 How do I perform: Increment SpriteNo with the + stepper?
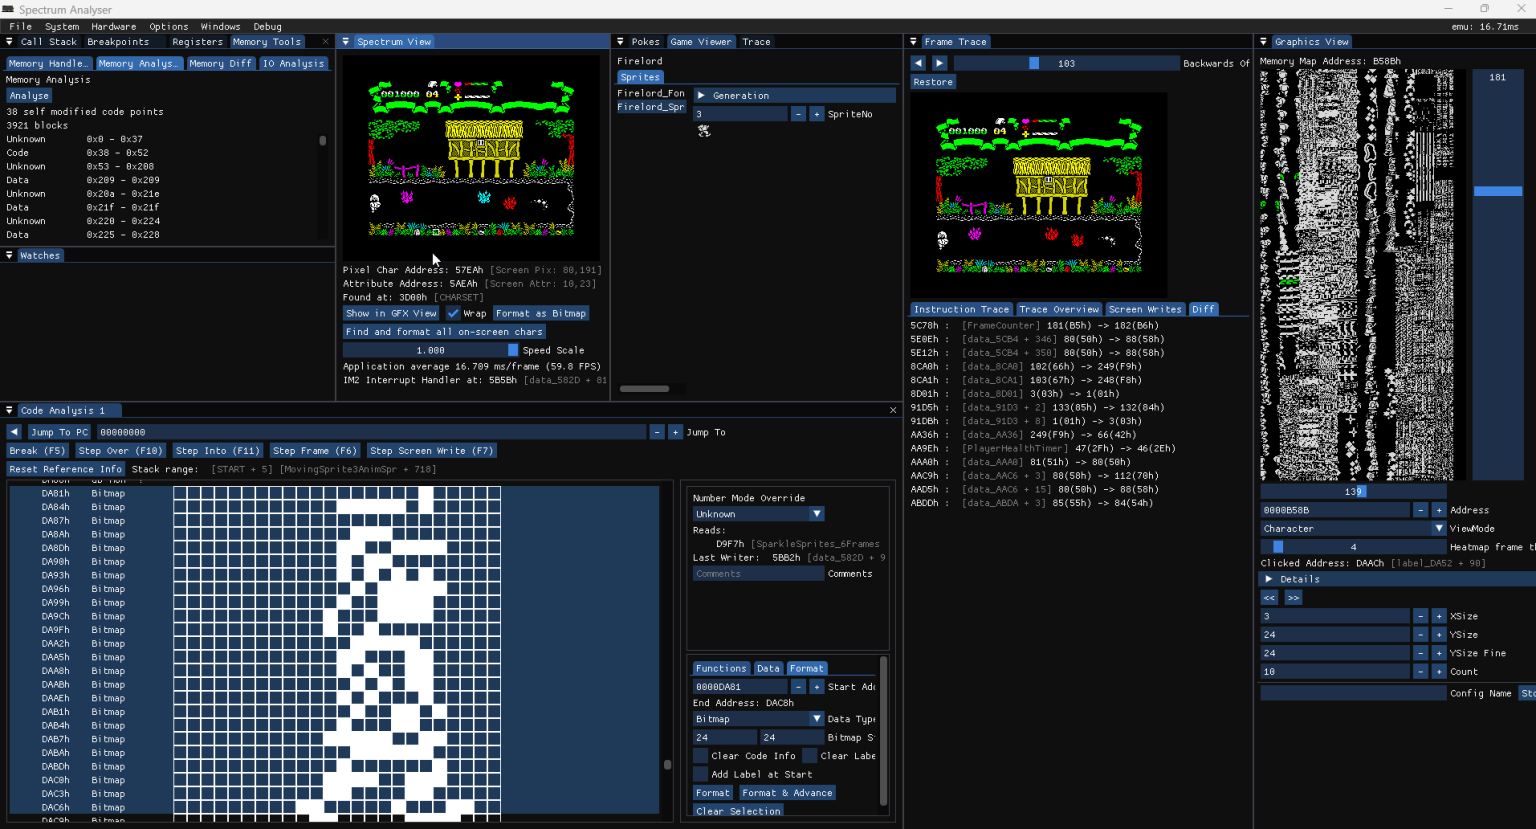819,113
